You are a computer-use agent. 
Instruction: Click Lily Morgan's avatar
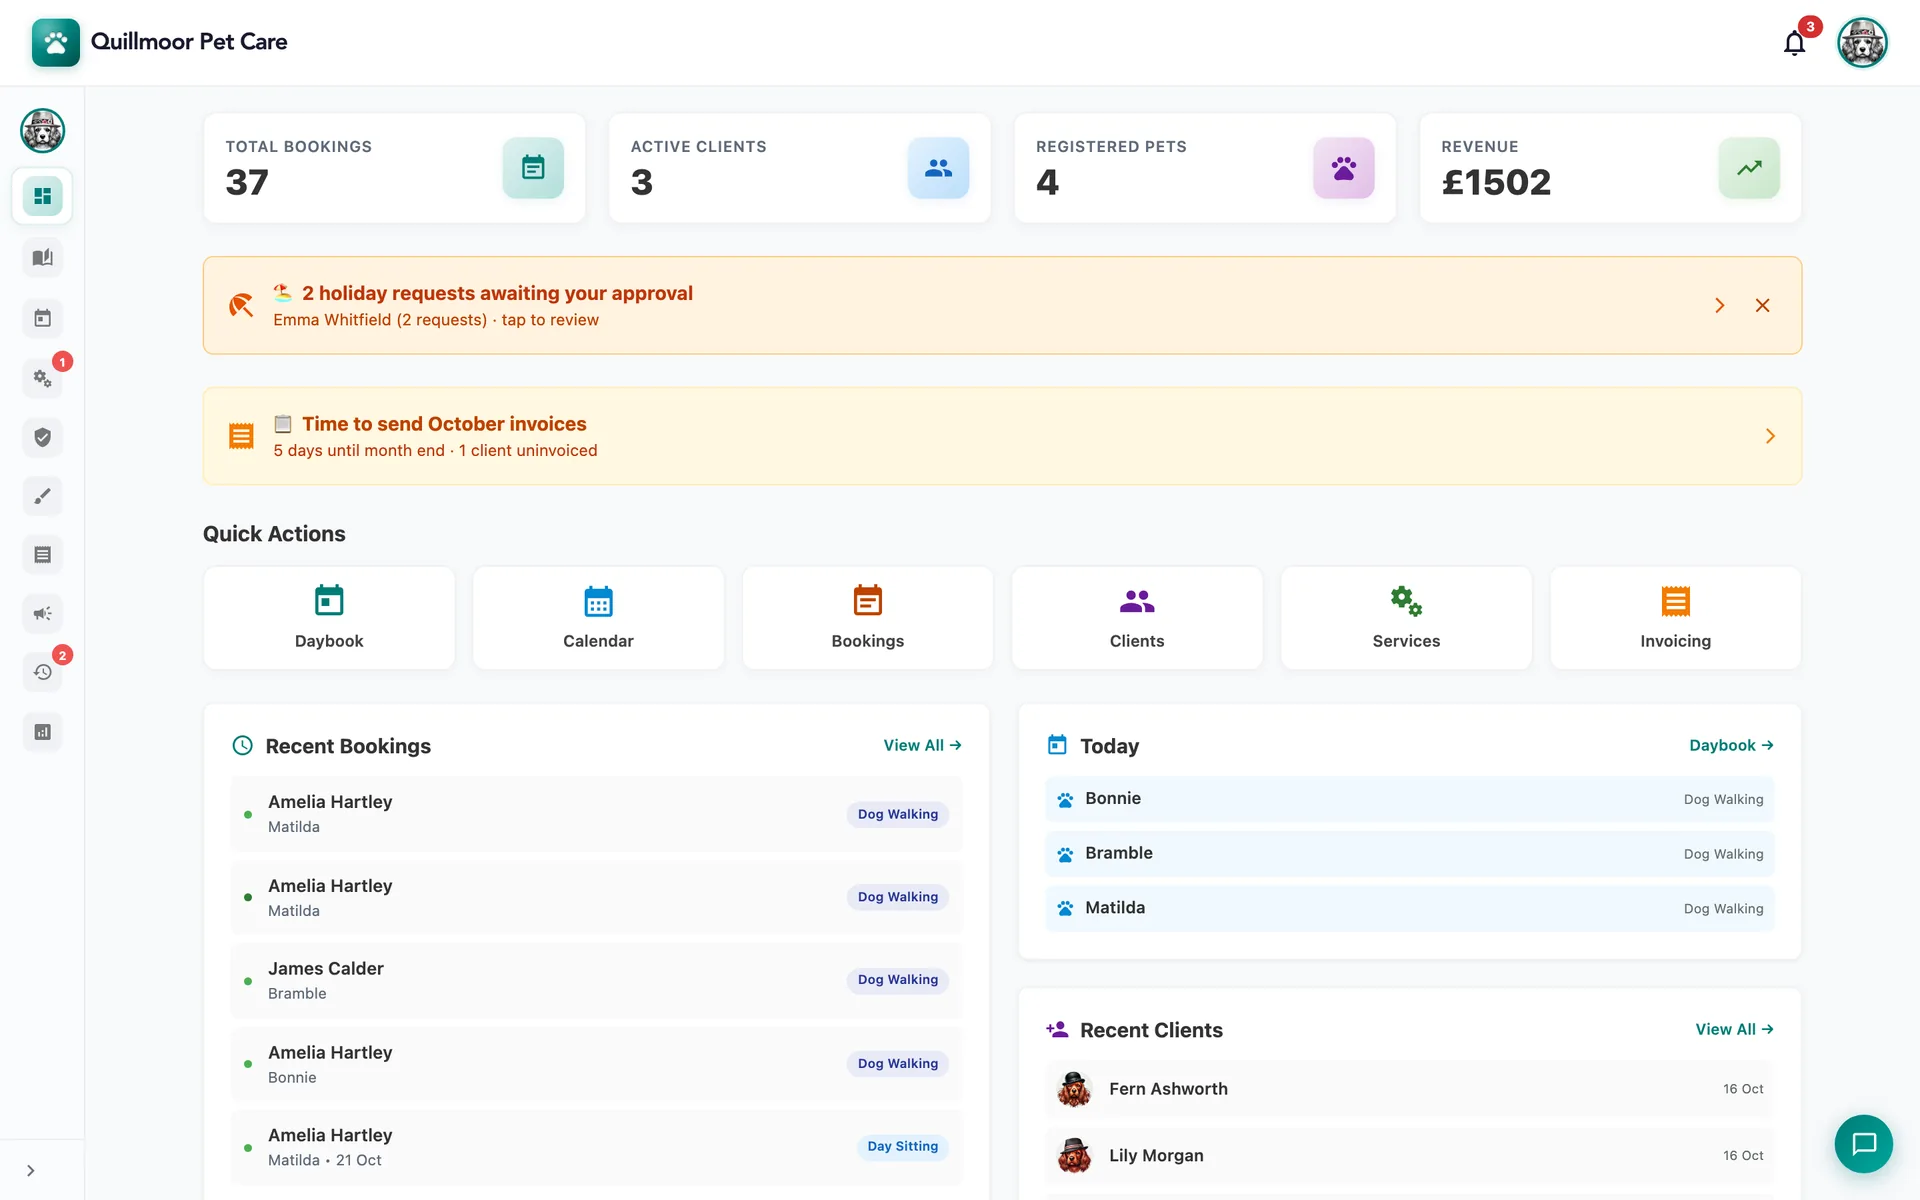point(1074,1156)
